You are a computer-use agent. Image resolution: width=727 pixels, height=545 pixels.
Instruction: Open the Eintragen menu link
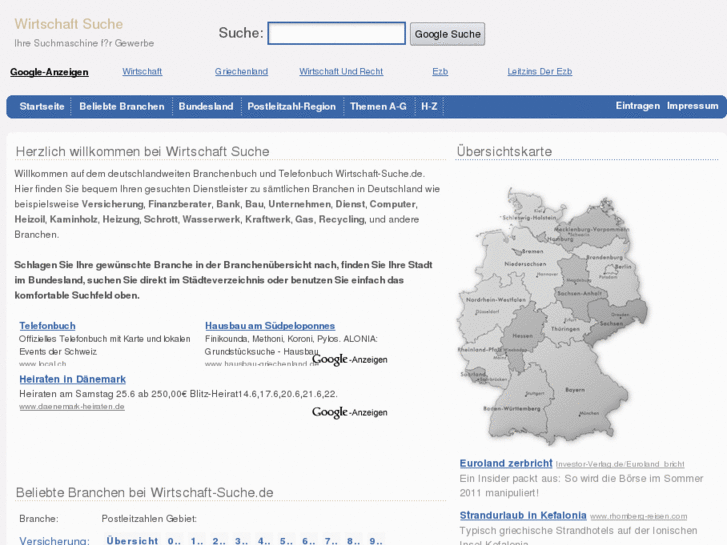pyautogui.click(x=638, y=106)
